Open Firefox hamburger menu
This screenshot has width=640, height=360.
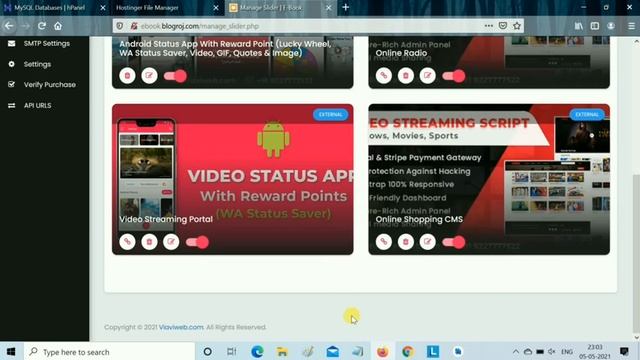click(x=631, y=26)
